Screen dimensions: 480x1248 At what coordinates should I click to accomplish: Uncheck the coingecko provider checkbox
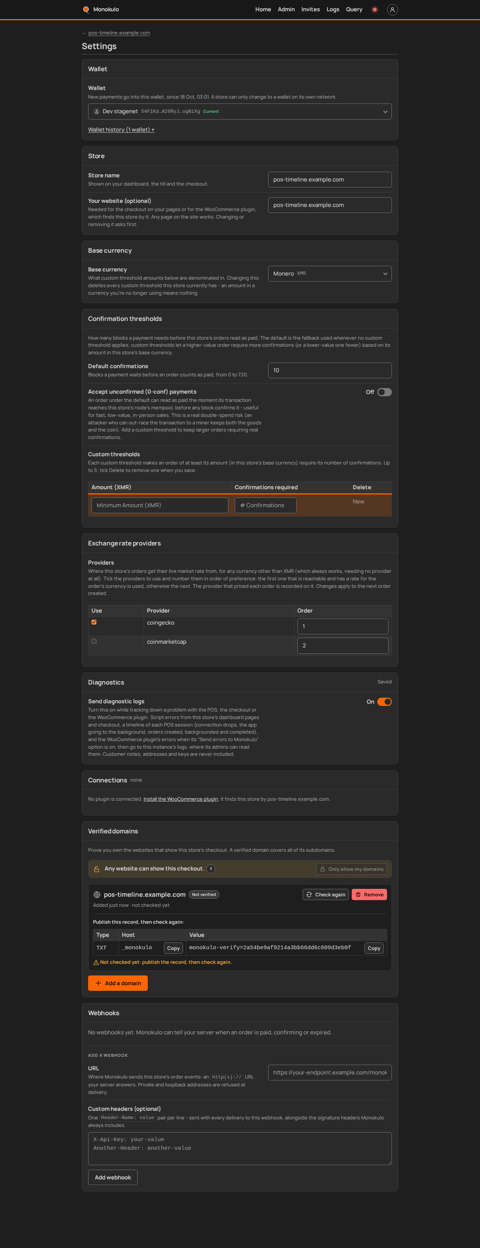point(94,622)
